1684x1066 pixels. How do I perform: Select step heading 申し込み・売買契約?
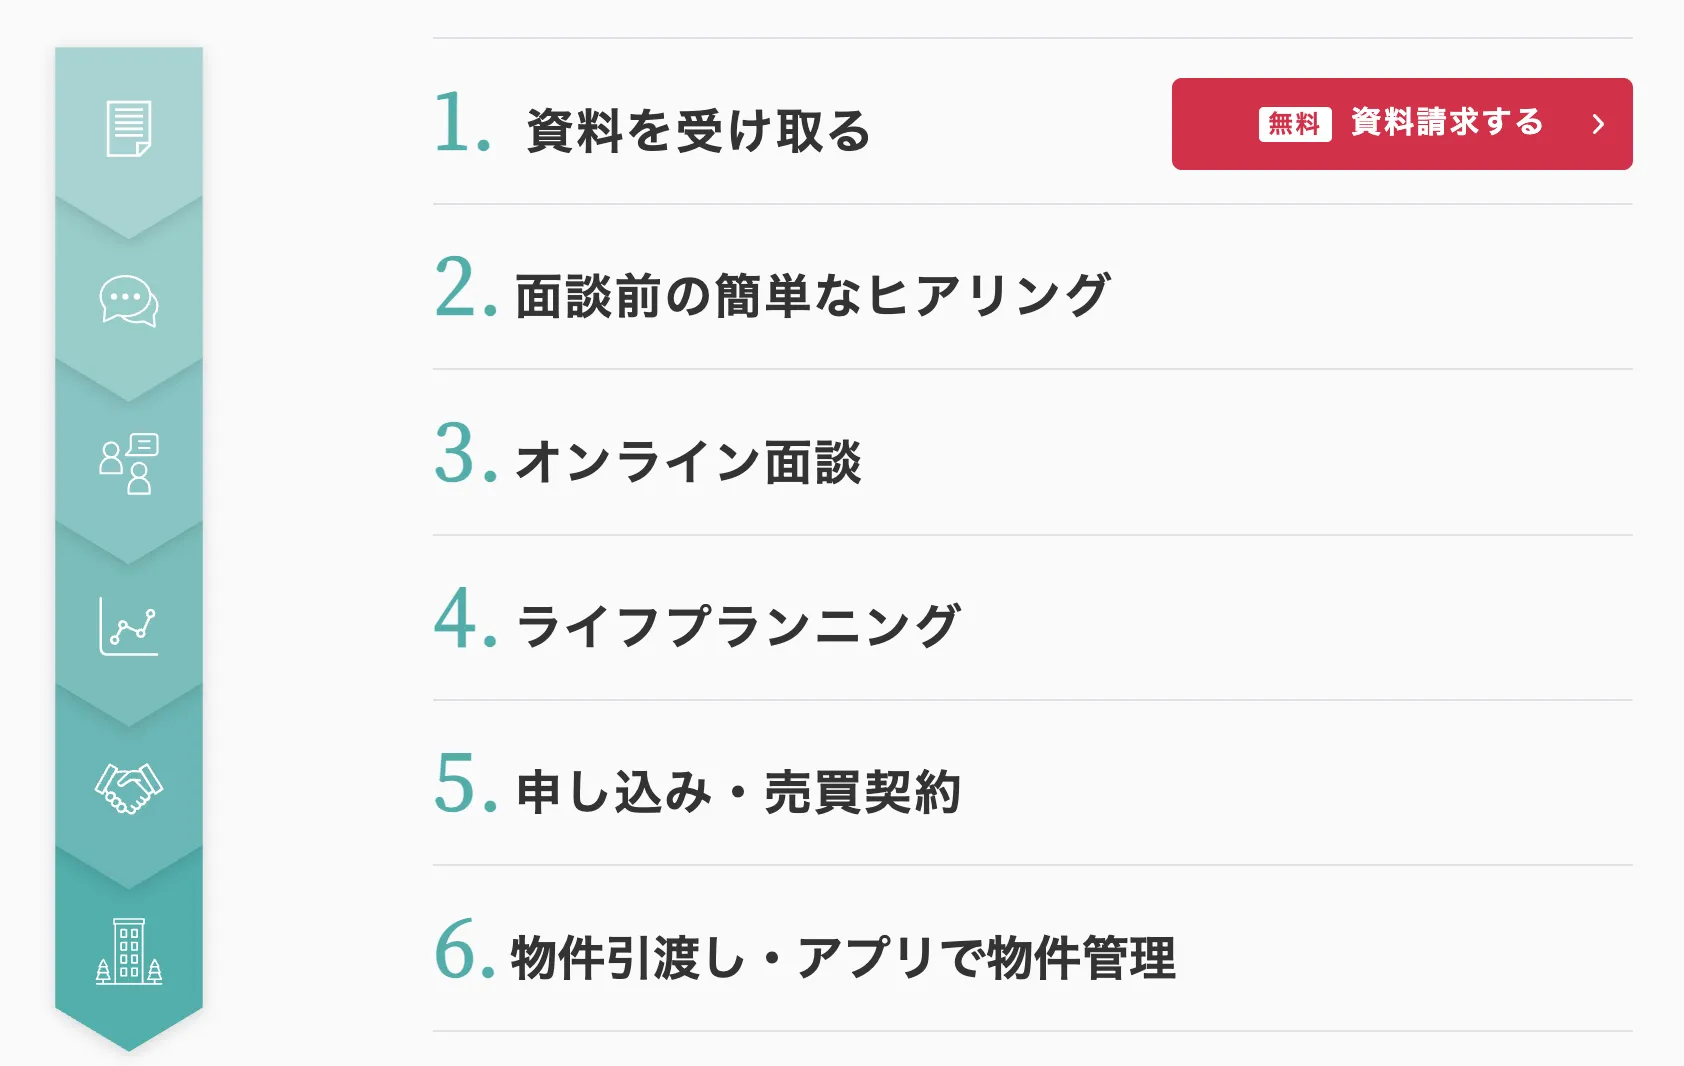738,792
